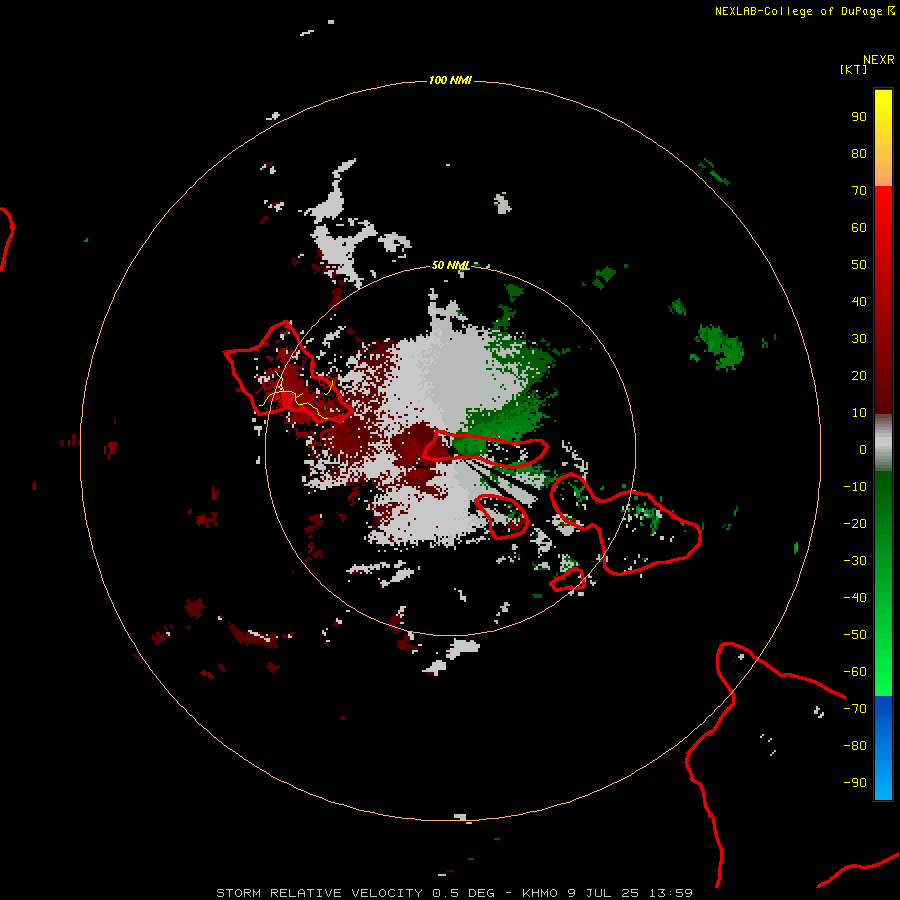Pick the gray zero-velocity colorbar segment
The image size is (900, 900).
(x=883, y=443)
